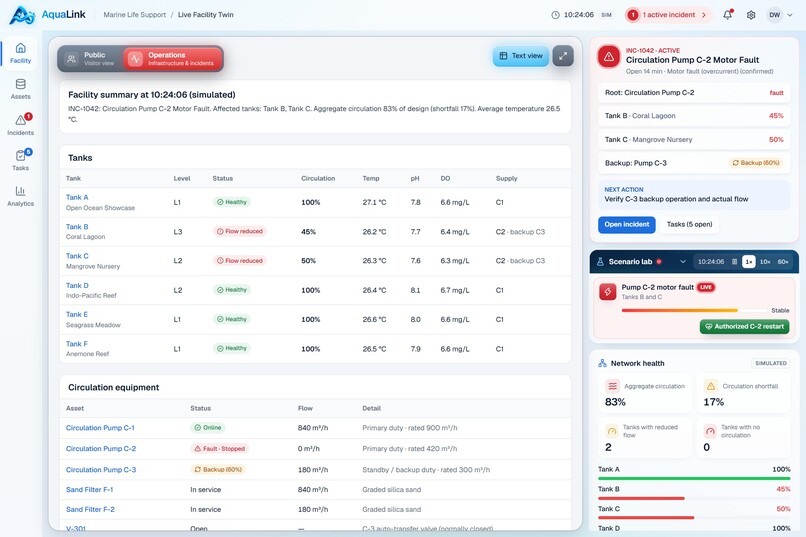Click the Open incident button
The width and height of the screenshot is (806, 537).
coord(627,225)
